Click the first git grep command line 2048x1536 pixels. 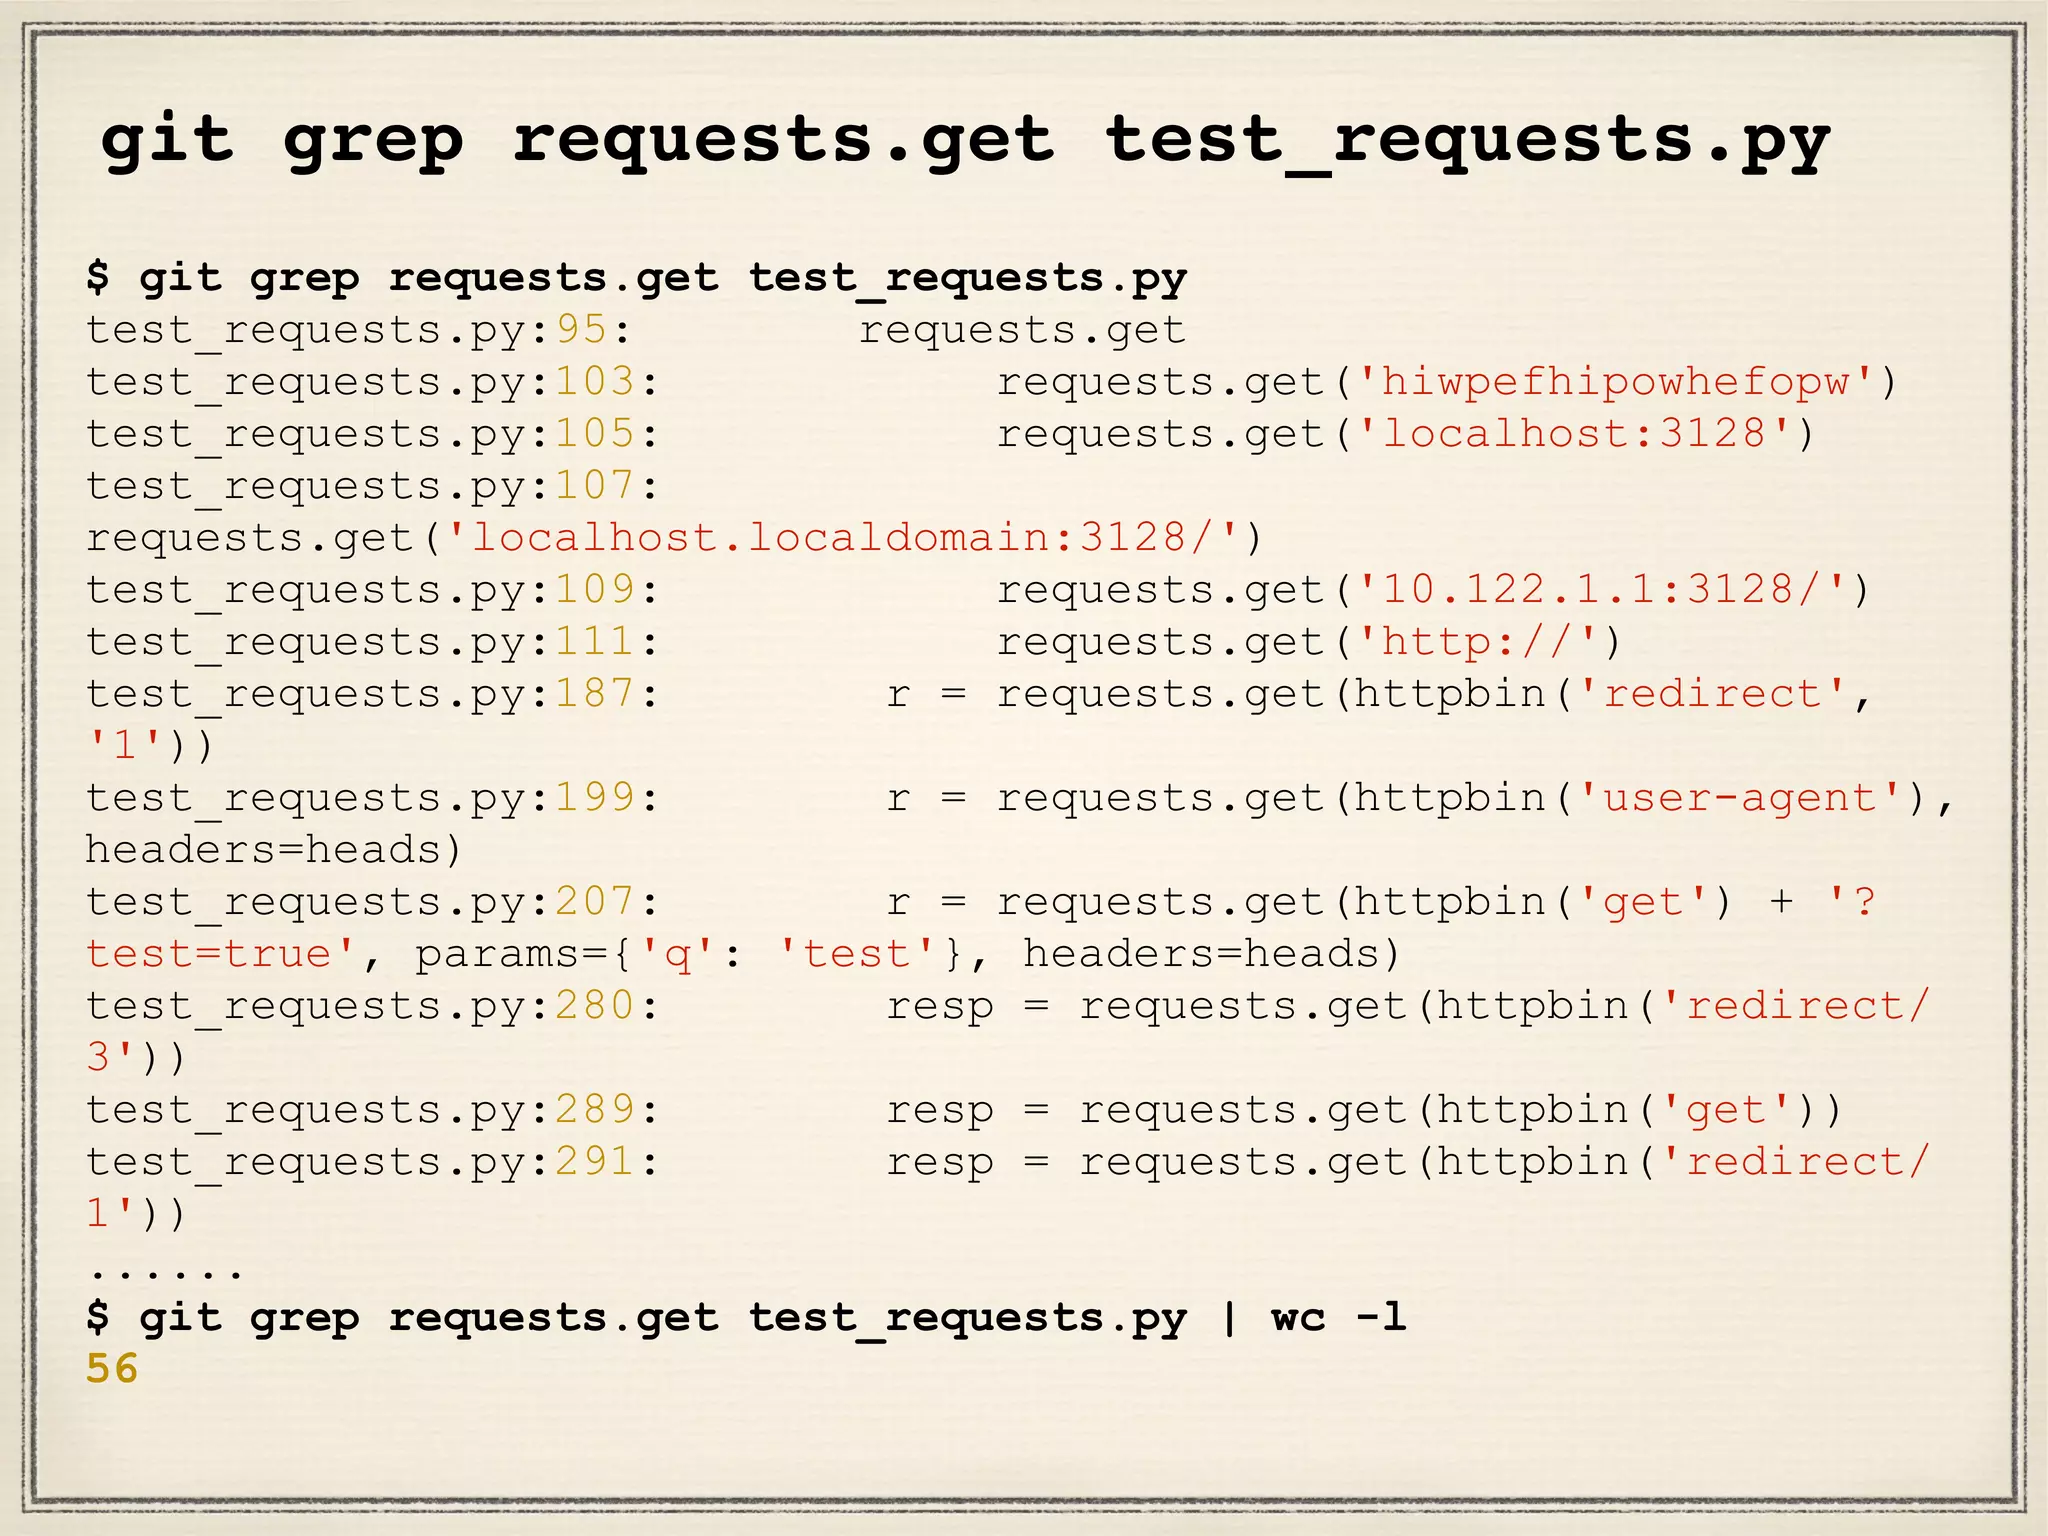[636, 278]
